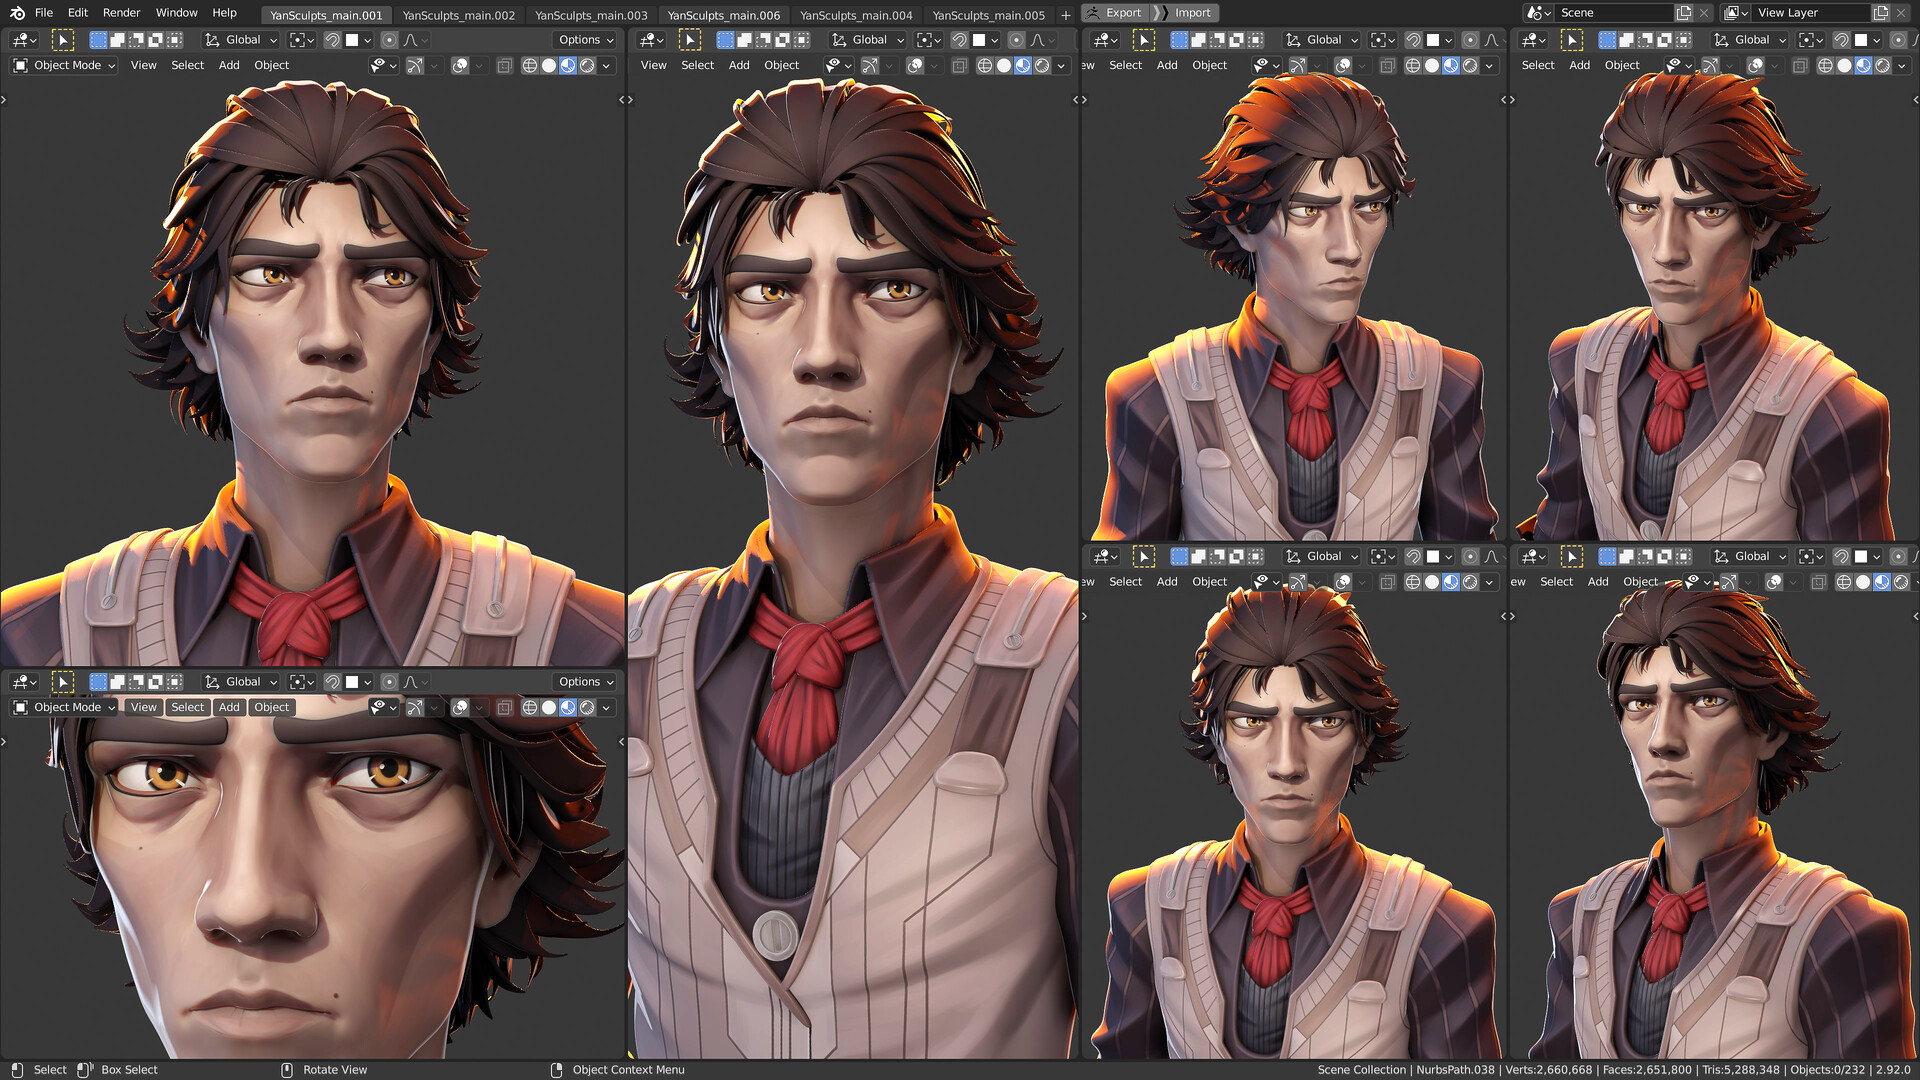Switch to the YanSculpts_main.005 workspace tab
The width and height of the screenshot is (1920, 1080).
[989, 15]
